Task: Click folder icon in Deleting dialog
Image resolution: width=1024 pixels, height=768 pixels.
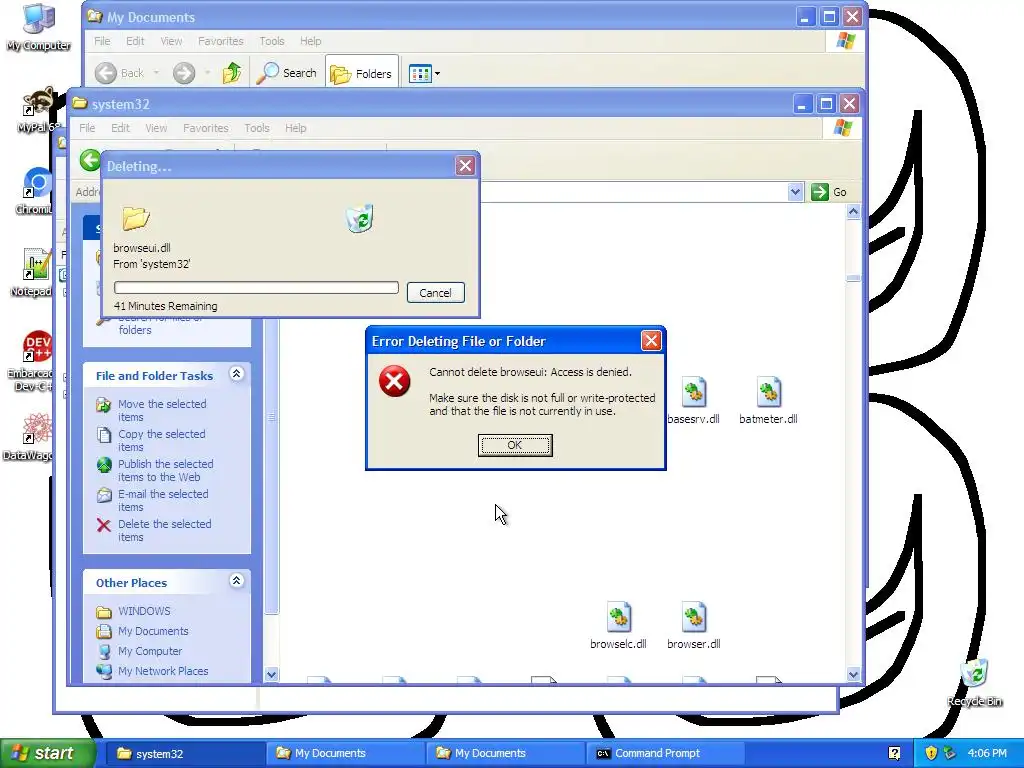Action: pos(136,218)
